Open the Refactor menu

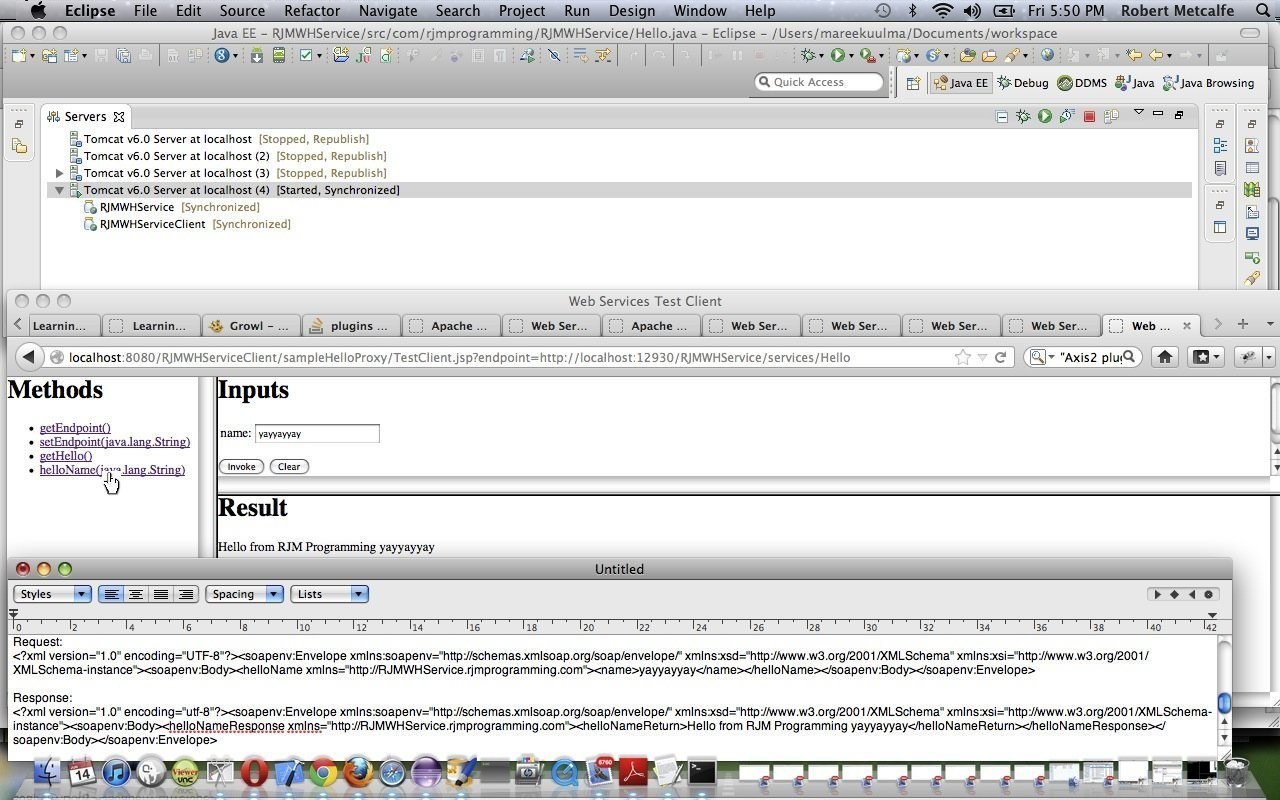point(312,11)
